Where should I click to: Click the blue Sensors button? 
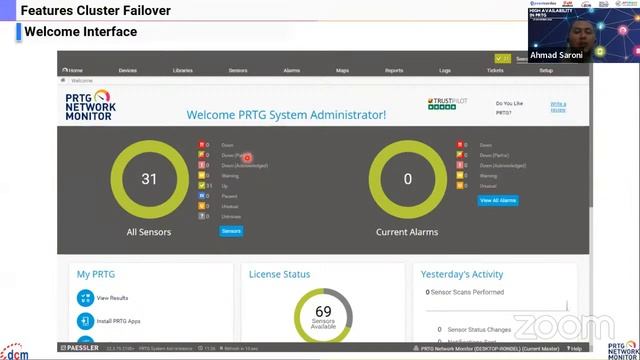[x=231, y=231]
